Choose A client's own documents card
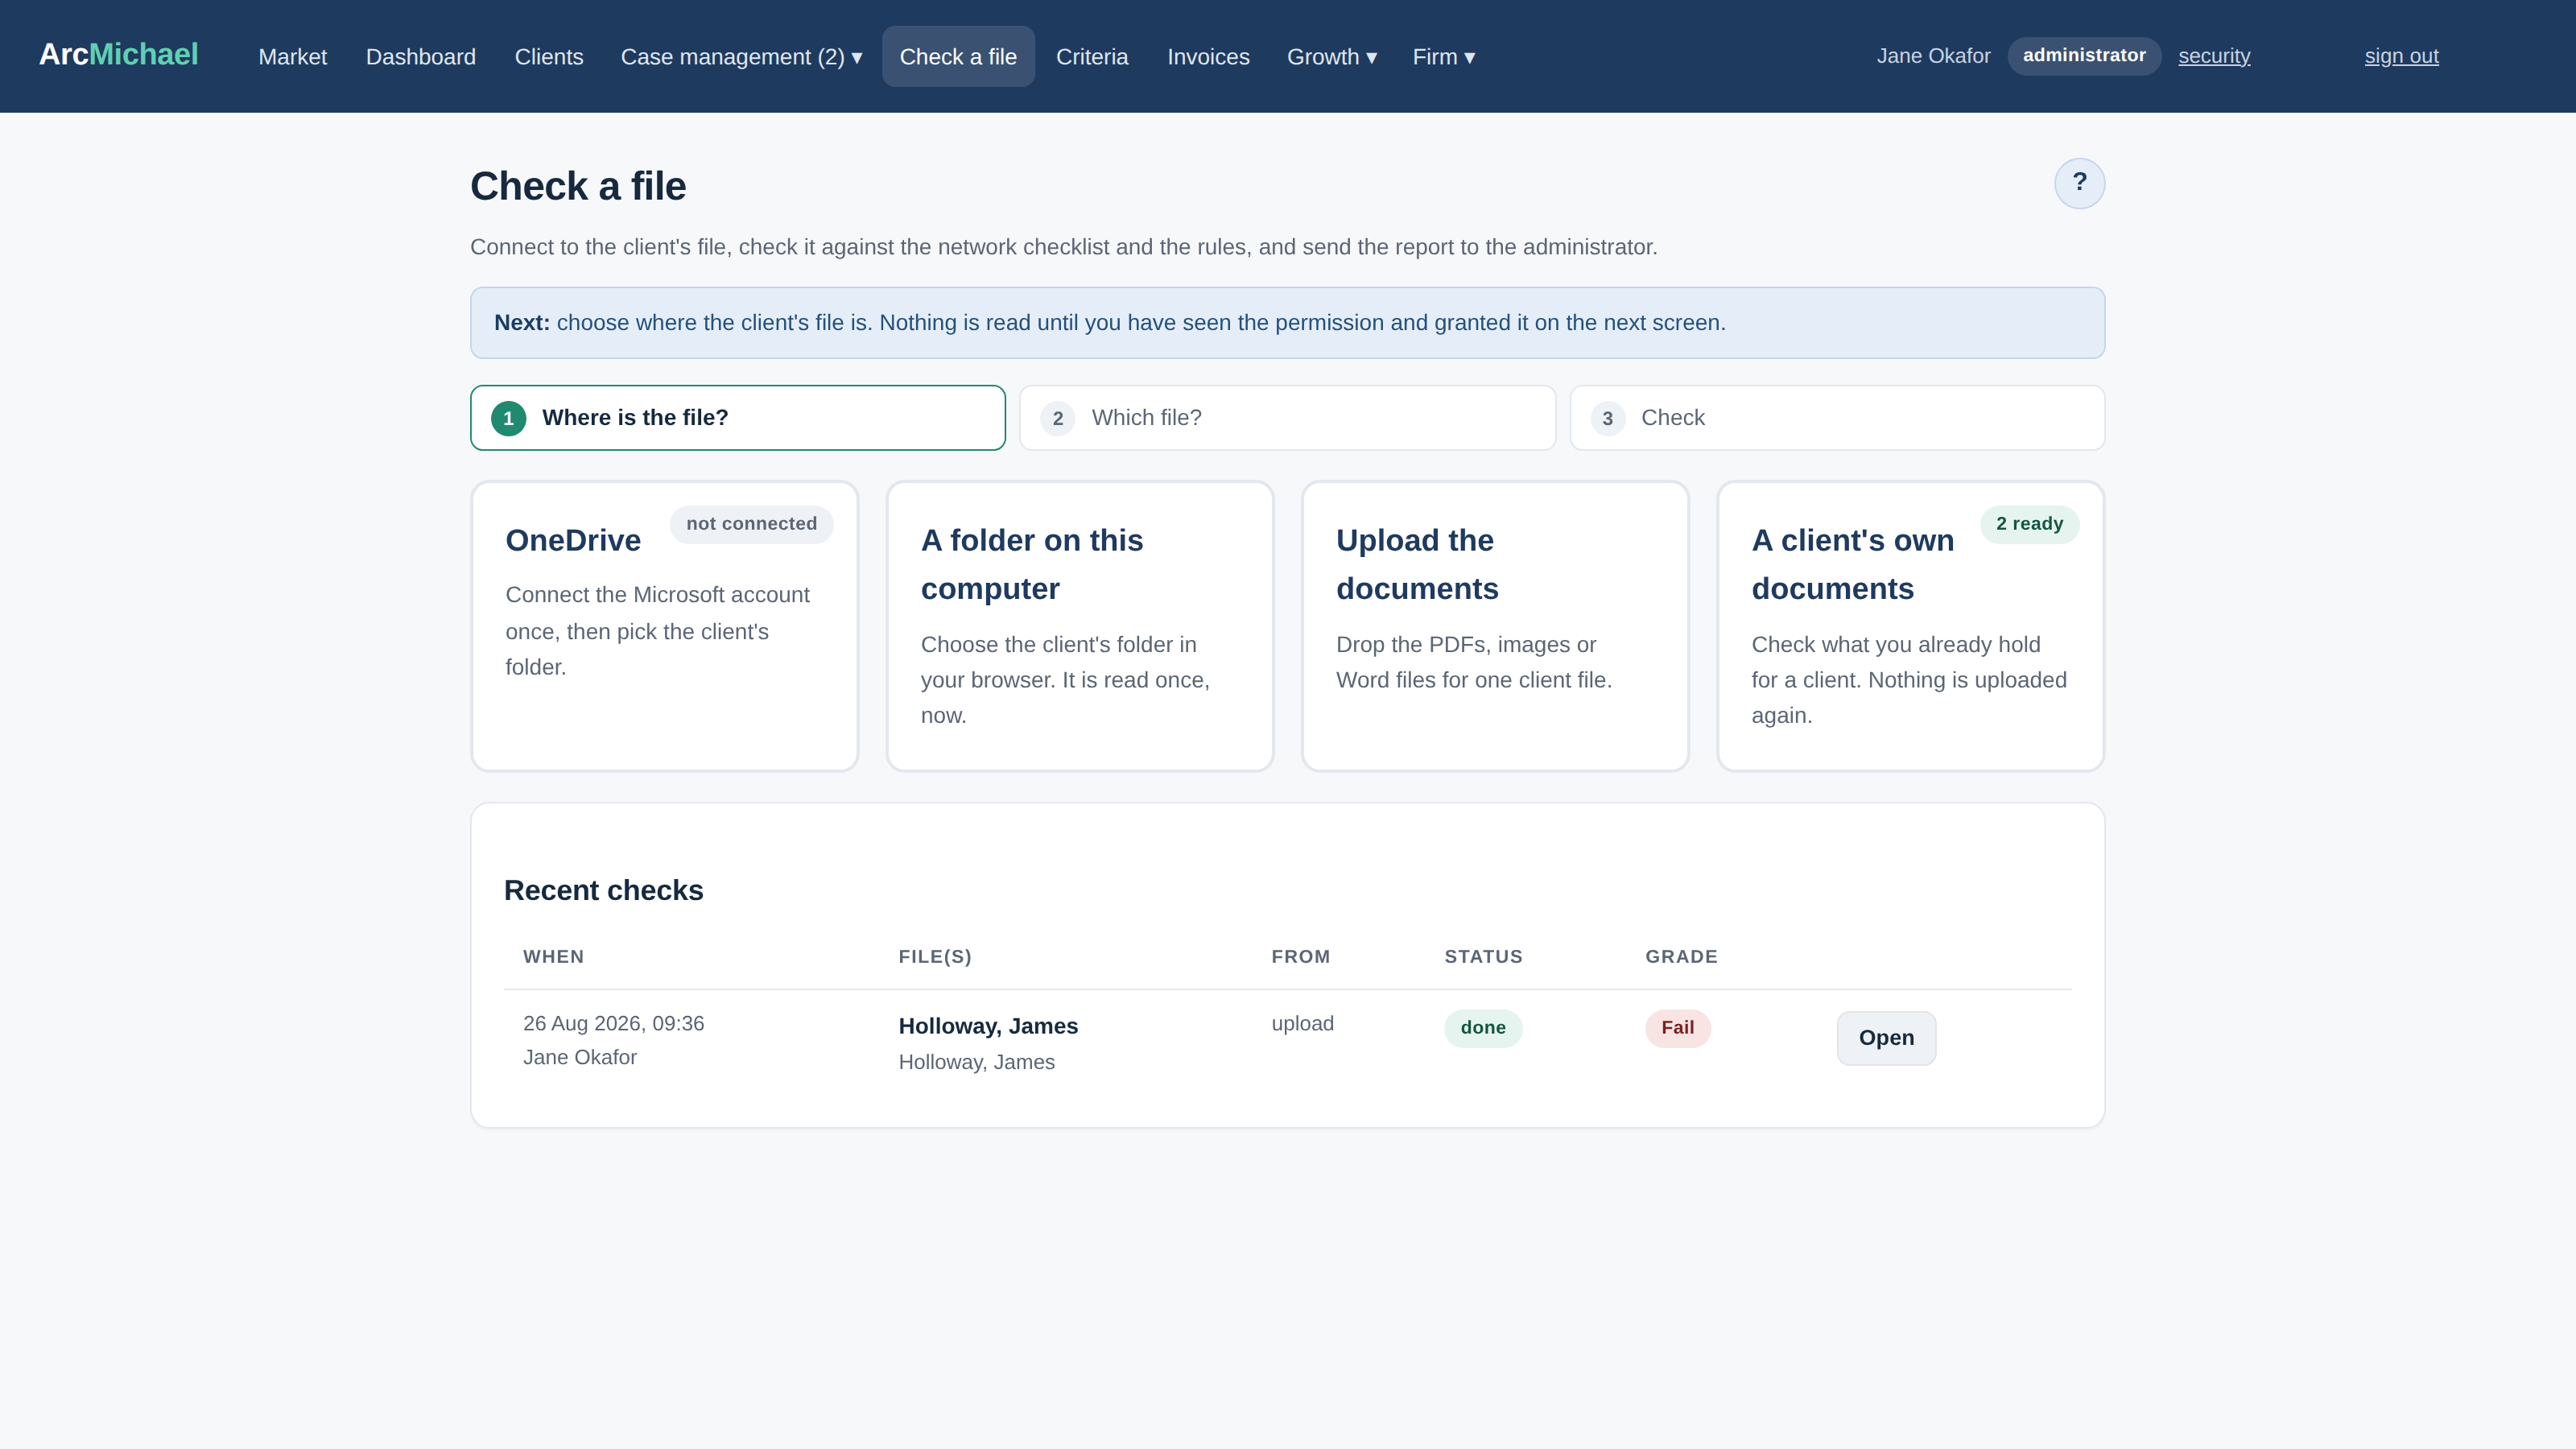This screenshot has height=1449, width=2576. coord(1910,626)
